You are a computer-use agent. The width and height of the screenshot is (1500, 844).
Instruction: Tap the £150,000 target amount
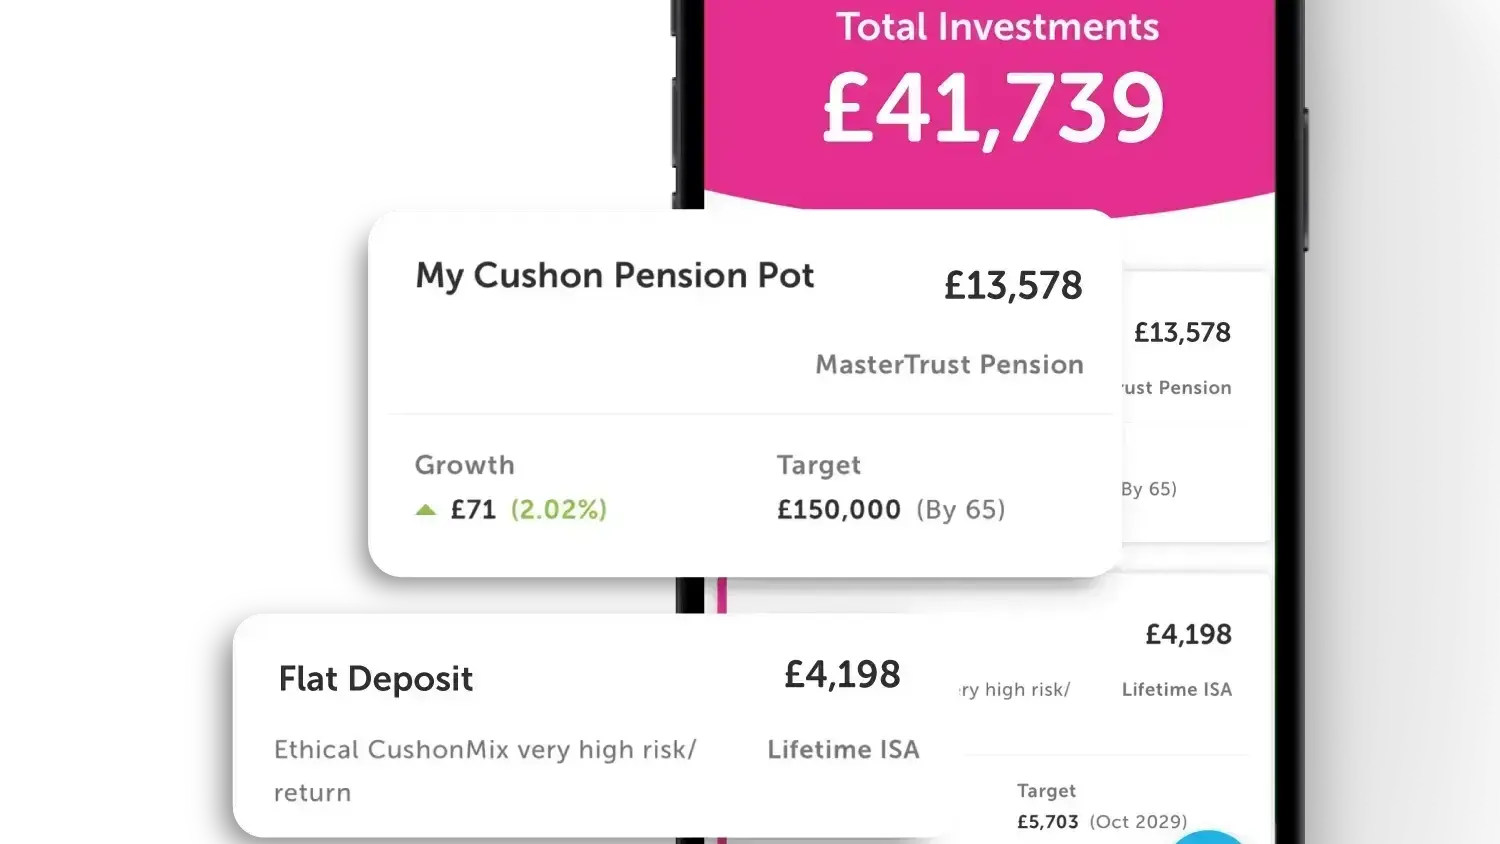coord(839,510)
